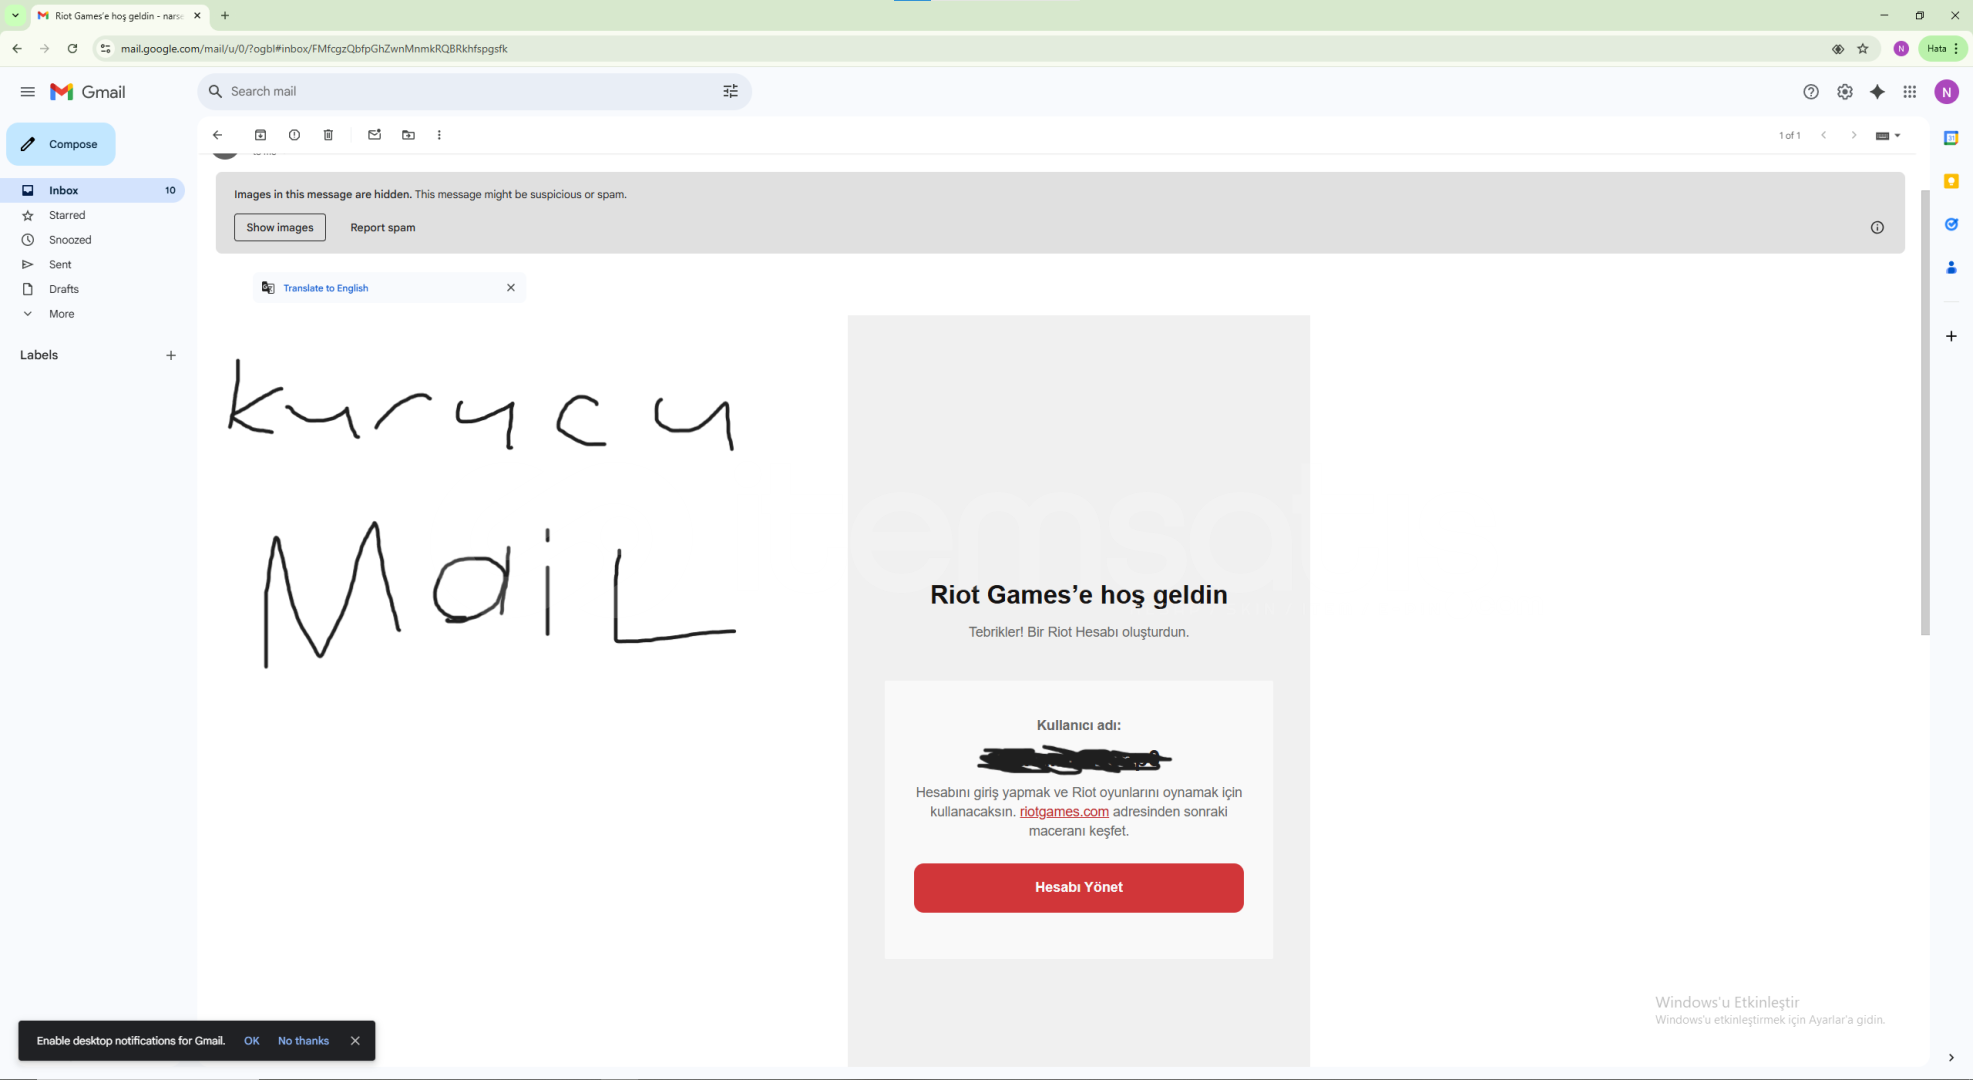Viewport: 1973px width, 1080px height.
Task: Dismiss the translate bar
Action: click(511, 288)
